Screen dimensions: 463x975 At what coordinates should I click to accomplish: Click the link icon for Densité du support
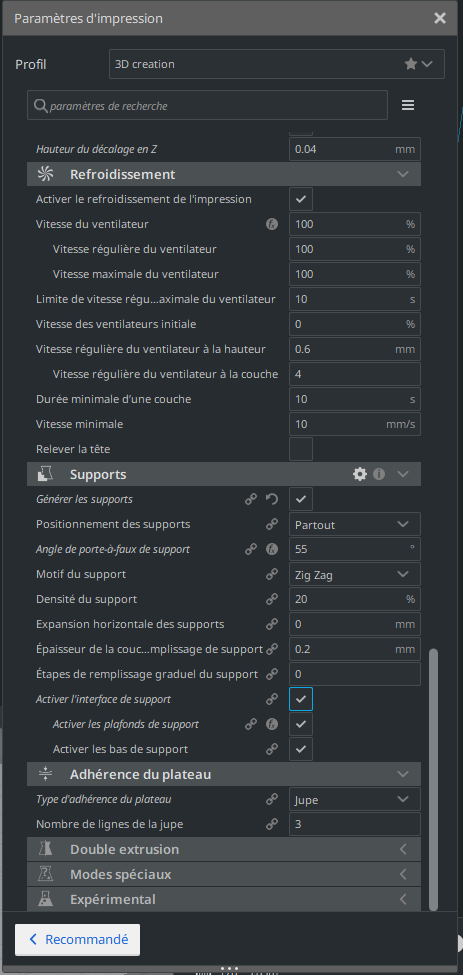point(272,599)
